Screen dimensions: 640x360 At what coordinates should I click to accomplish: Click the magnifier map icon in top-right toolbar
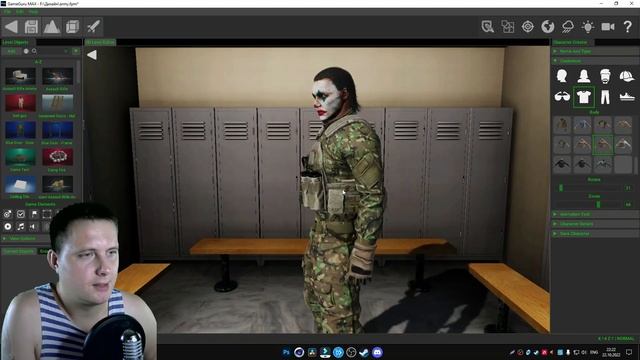tap(487, 27)
